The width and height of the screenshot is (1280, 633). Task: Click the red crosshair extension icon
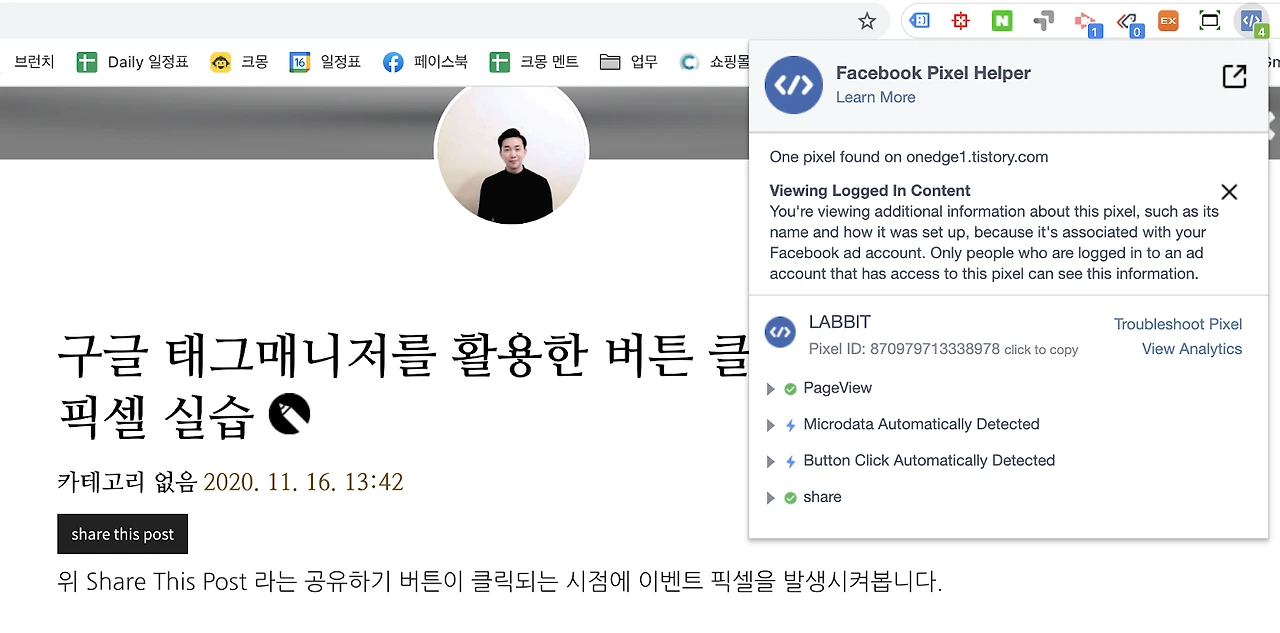click(961, 21)
